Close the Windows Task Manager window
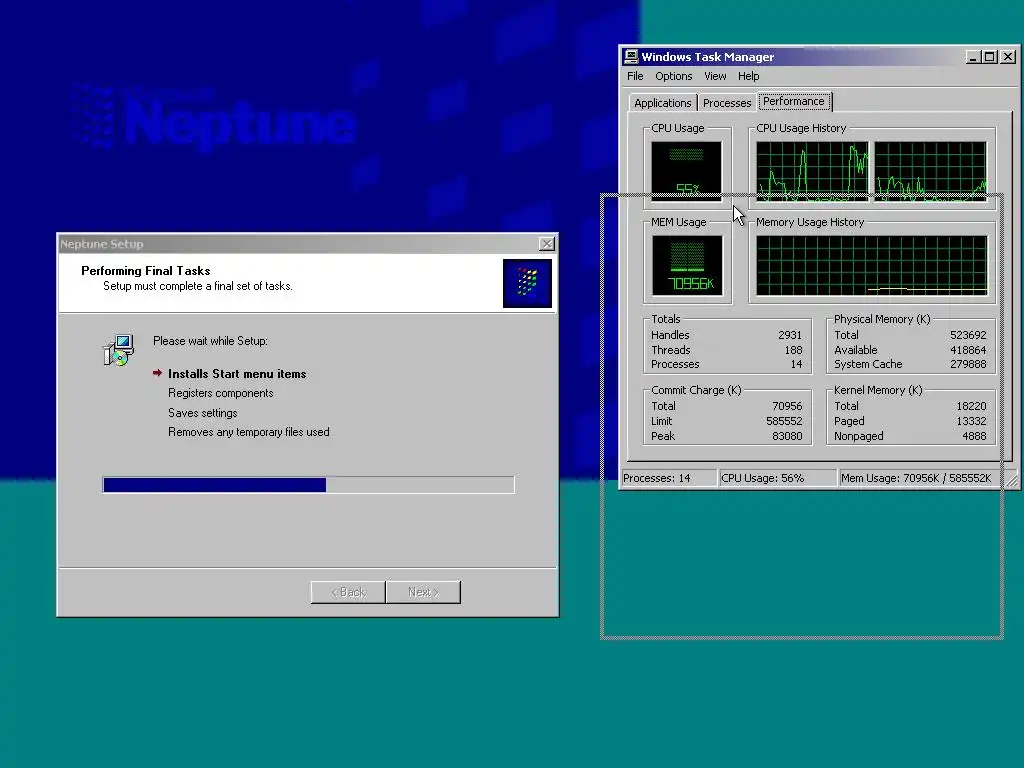Screen dimensions: 1024x768 click(x=1008, y=57)
